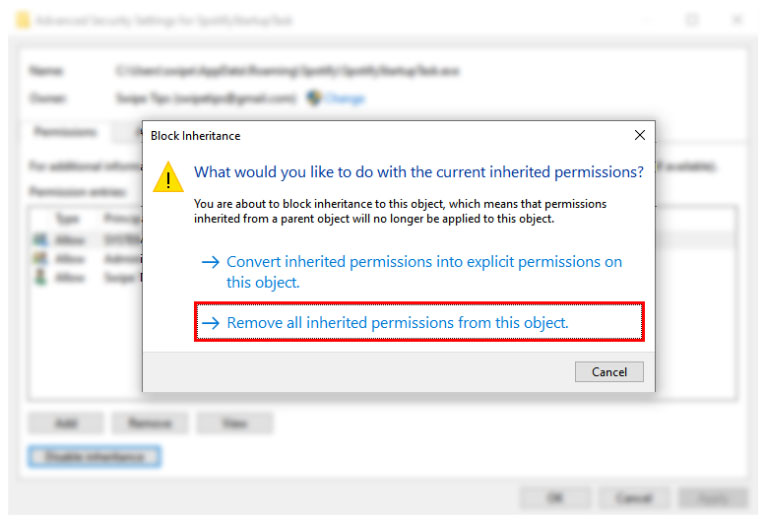Close the Block Inheritance dialog with X
The height and width of the screenshot is (524, 767).
[x=639, y=135]
